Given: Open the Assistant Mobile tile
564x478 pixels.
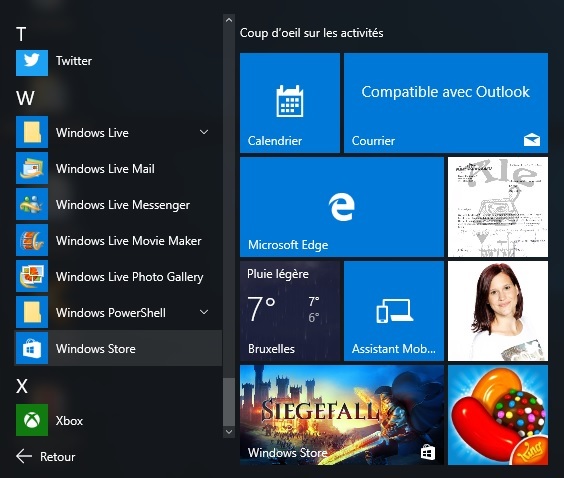Looking at the screenshot, I should click(394, 311).
